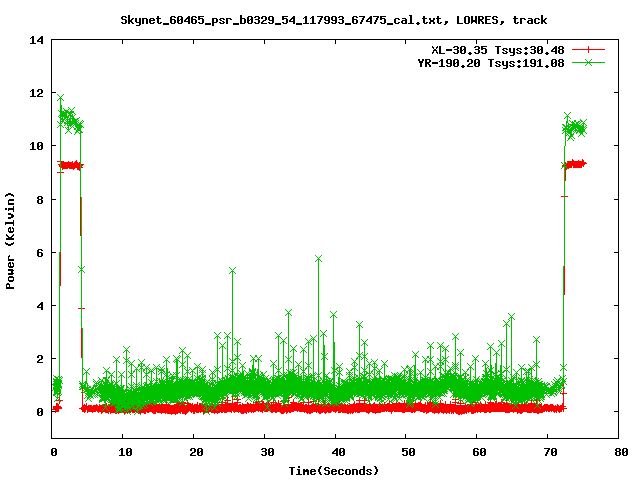This screenshot has height=480, width=640.
Task: Click the green spike peak near 25 seconds
Action: coord(233,271)
